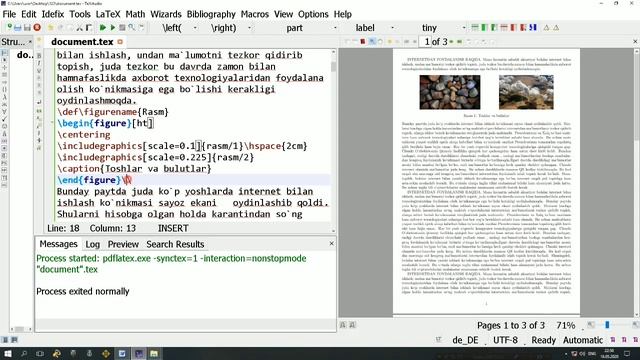Image resolution: width=640 pixels, height=360 pixels.
Task: Open the Macros menu
Action: point(255,14)
